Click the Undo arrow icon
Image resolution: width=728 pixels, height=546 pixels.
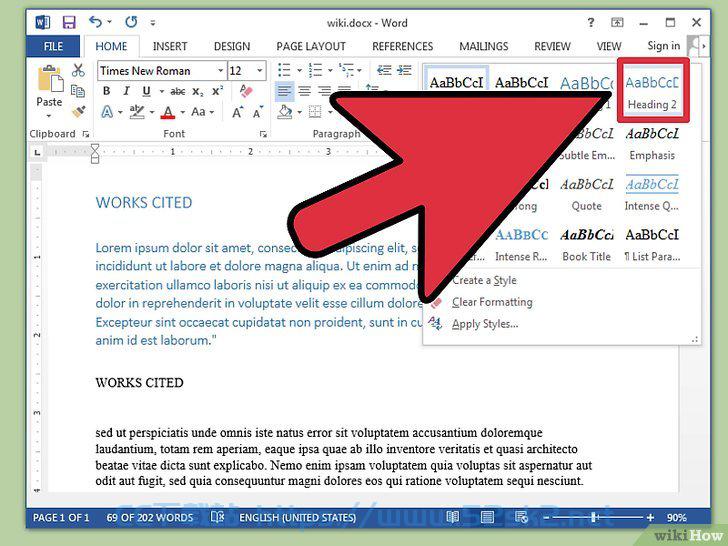[x=96, y=21]
